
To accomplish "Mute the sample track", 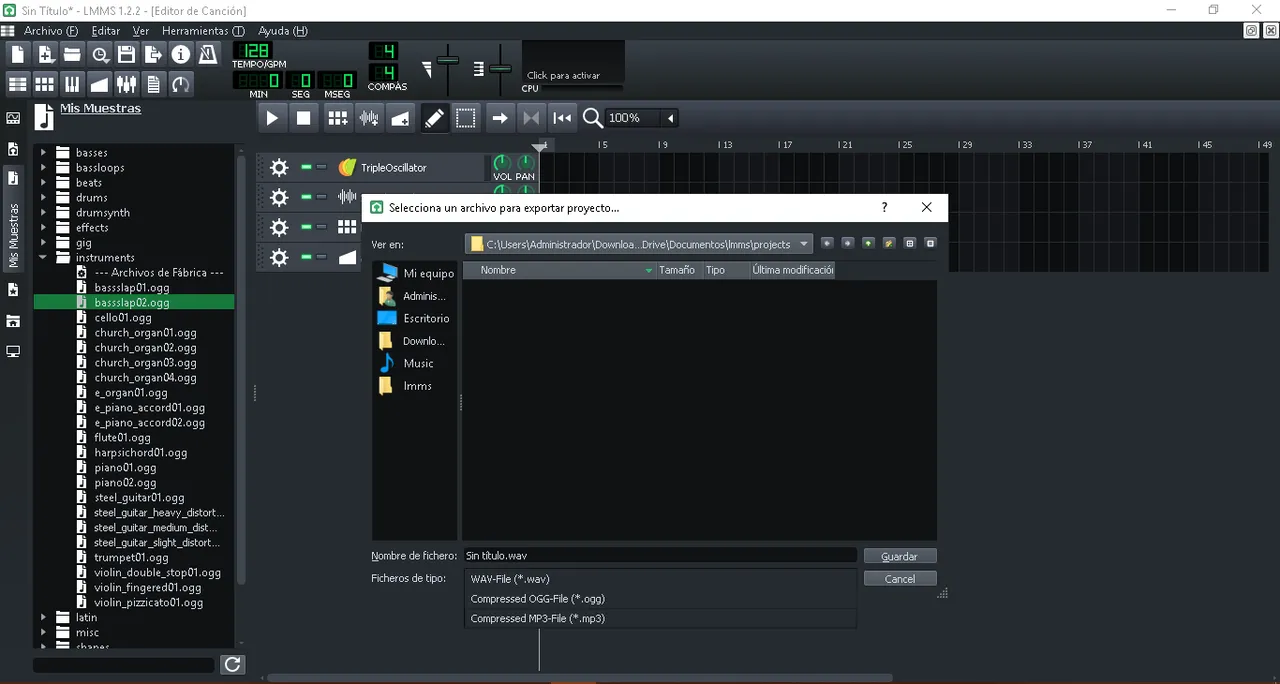I will tap(306, 197).
